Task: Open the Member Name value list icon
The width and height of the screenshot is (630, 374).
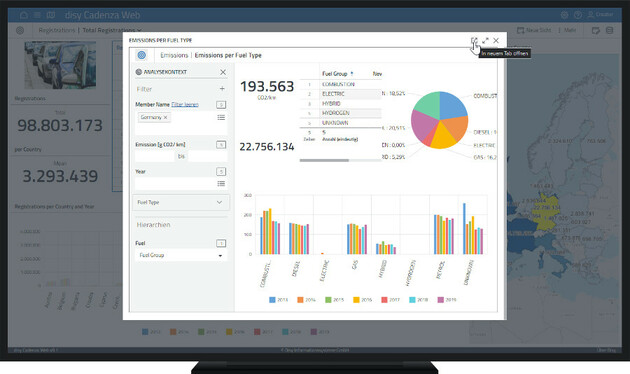Action: (x=221, y=117)
